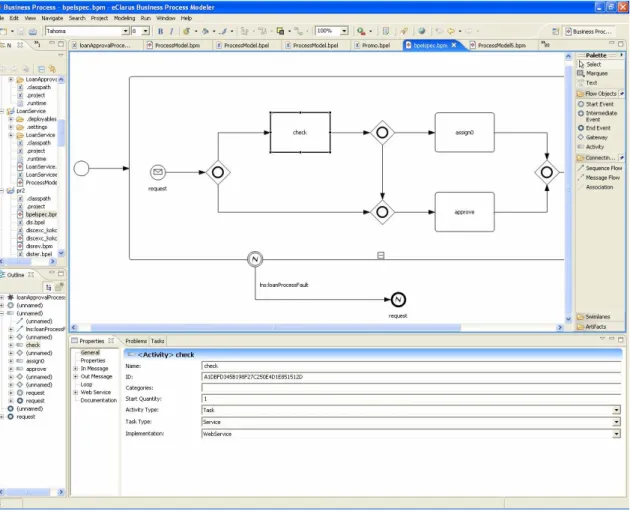
Task: Expand the In Message properties node
Action: tap(76, 369)
